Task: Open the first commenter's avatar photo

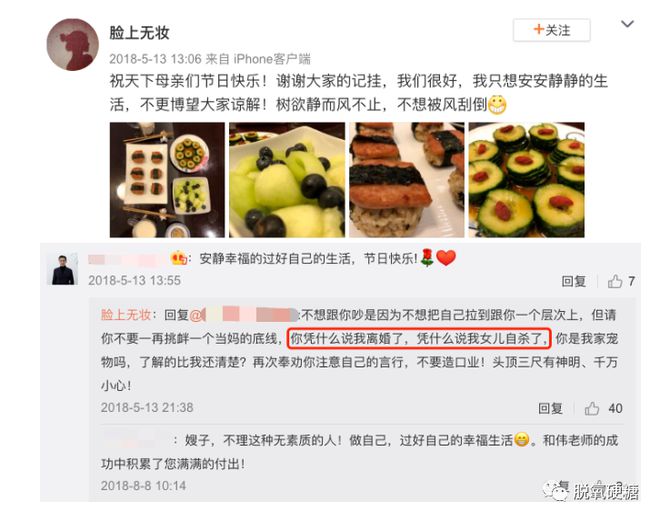Action: point(64,269)
